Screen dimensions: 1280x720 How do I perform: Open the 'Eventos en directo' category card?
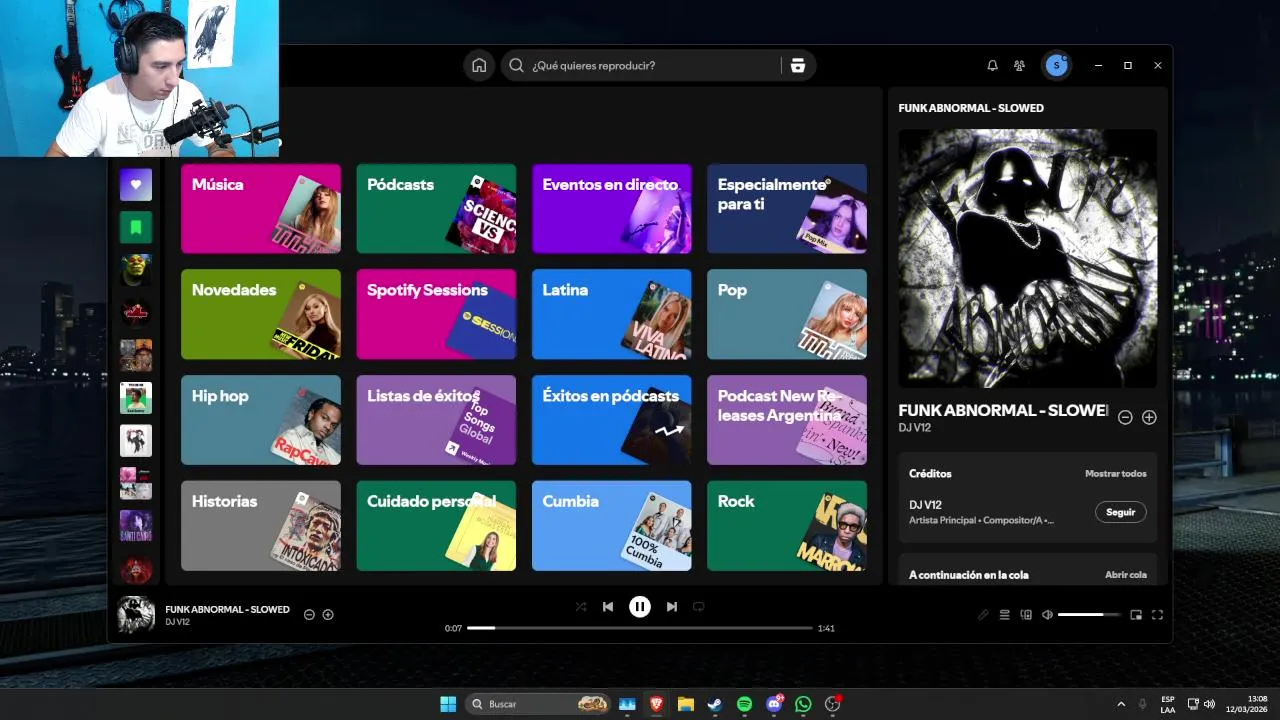[x=612, y=209]
